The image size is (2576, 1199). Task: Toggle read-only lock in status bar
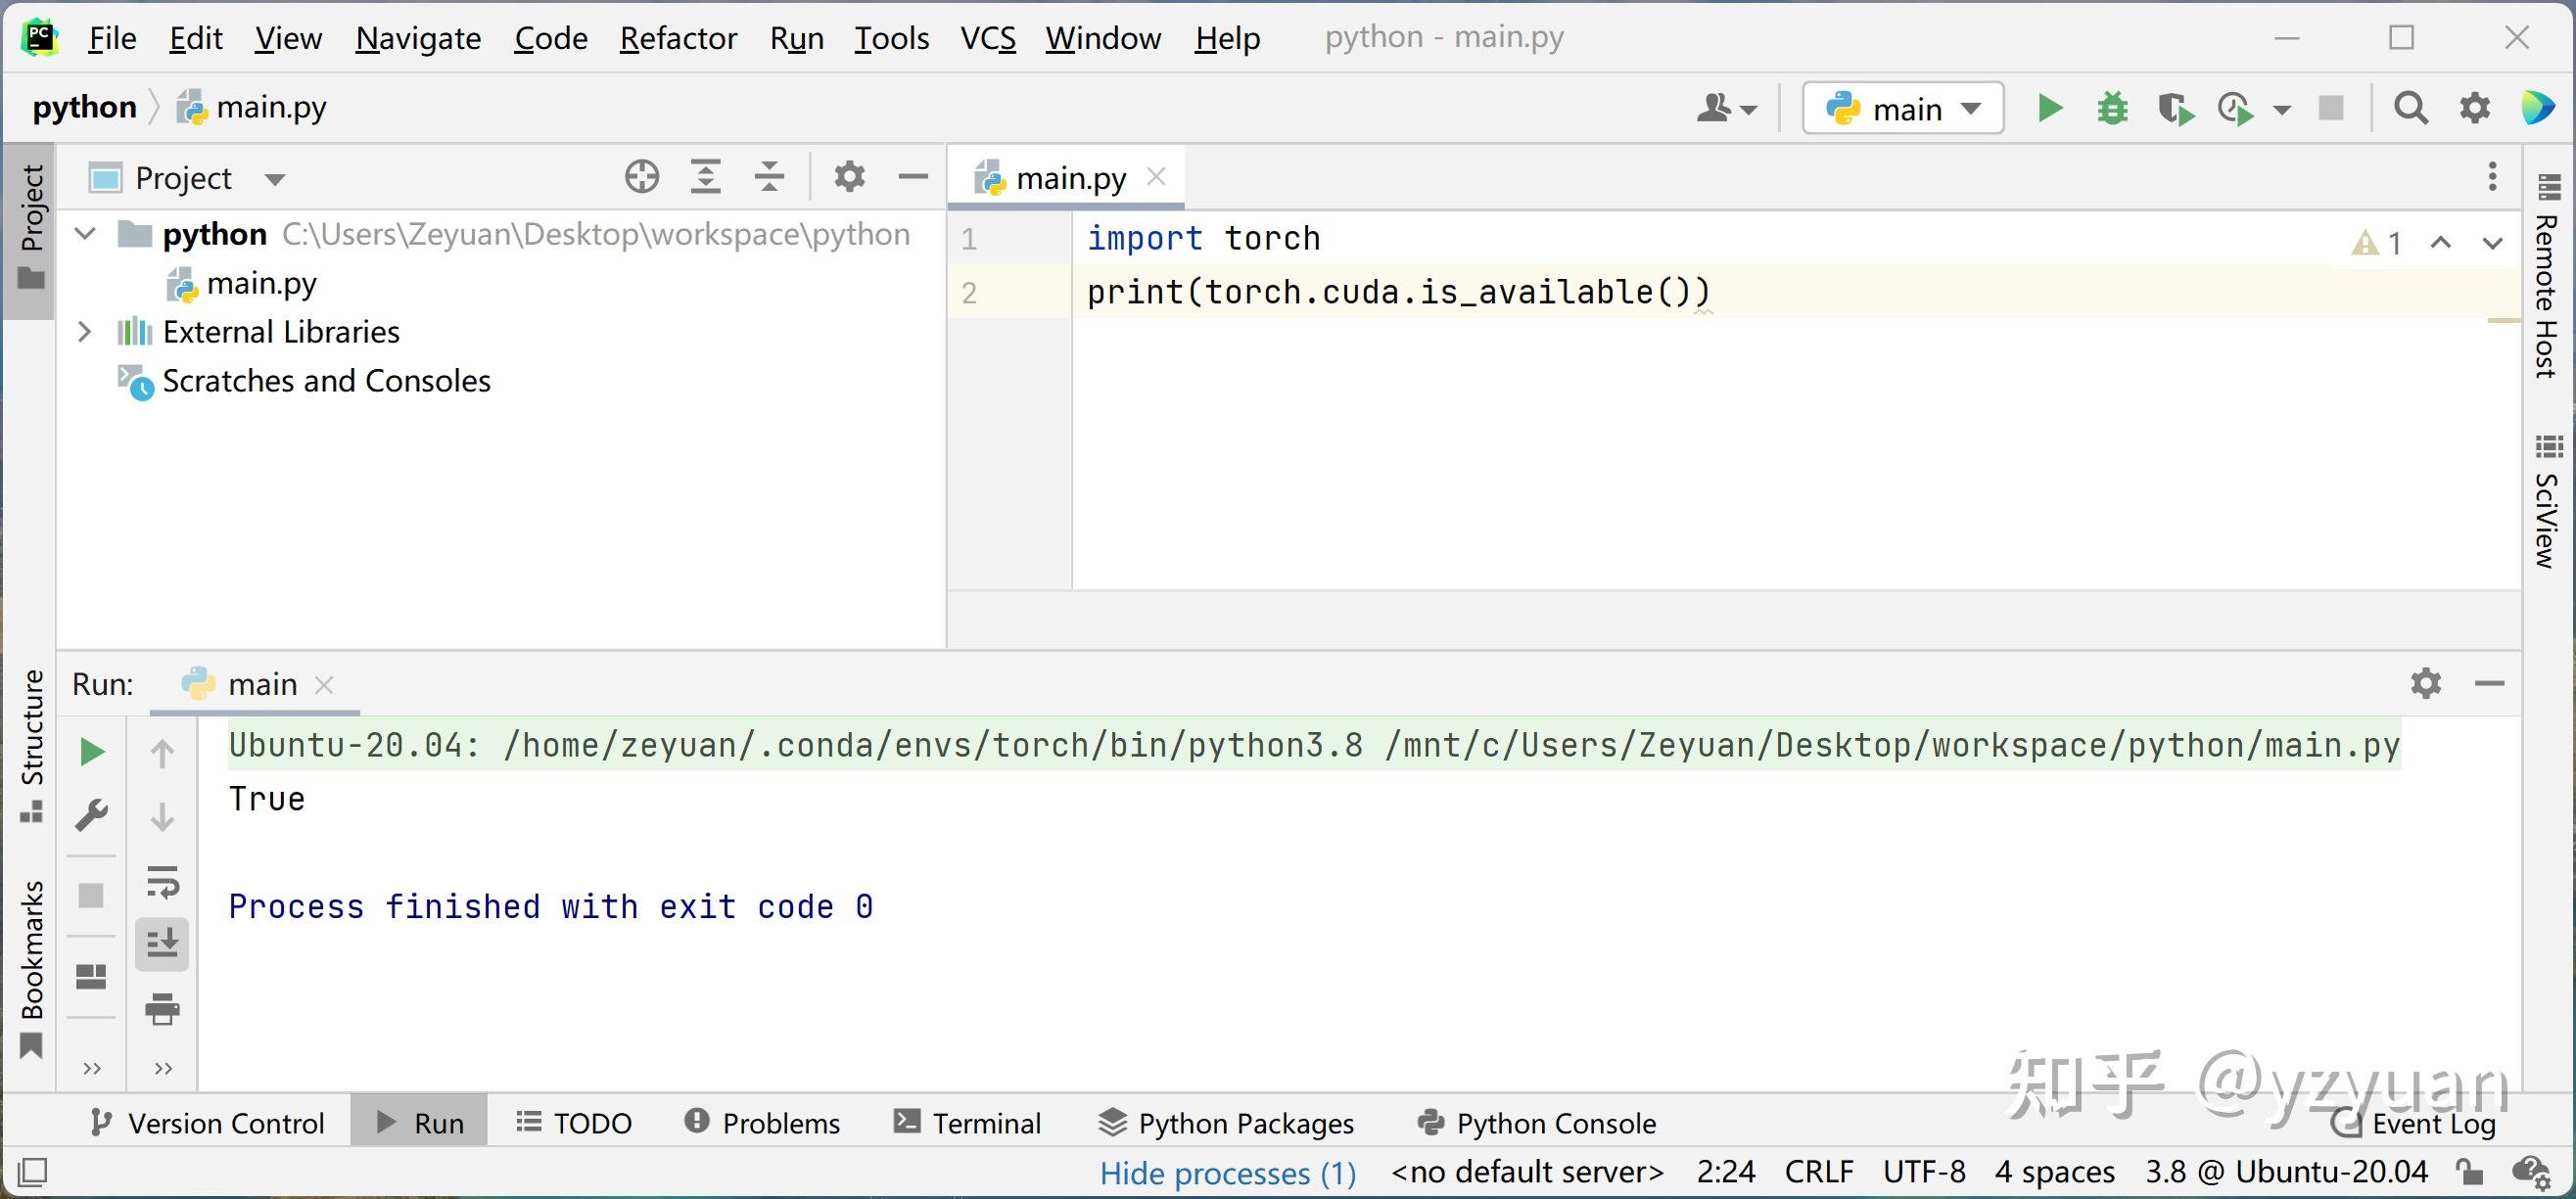[x=2469, y=1171]
